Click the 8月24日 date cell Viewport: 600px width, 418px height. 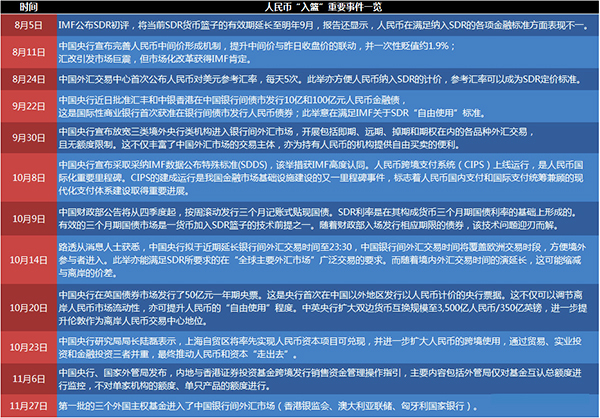(x=28, y=77)
